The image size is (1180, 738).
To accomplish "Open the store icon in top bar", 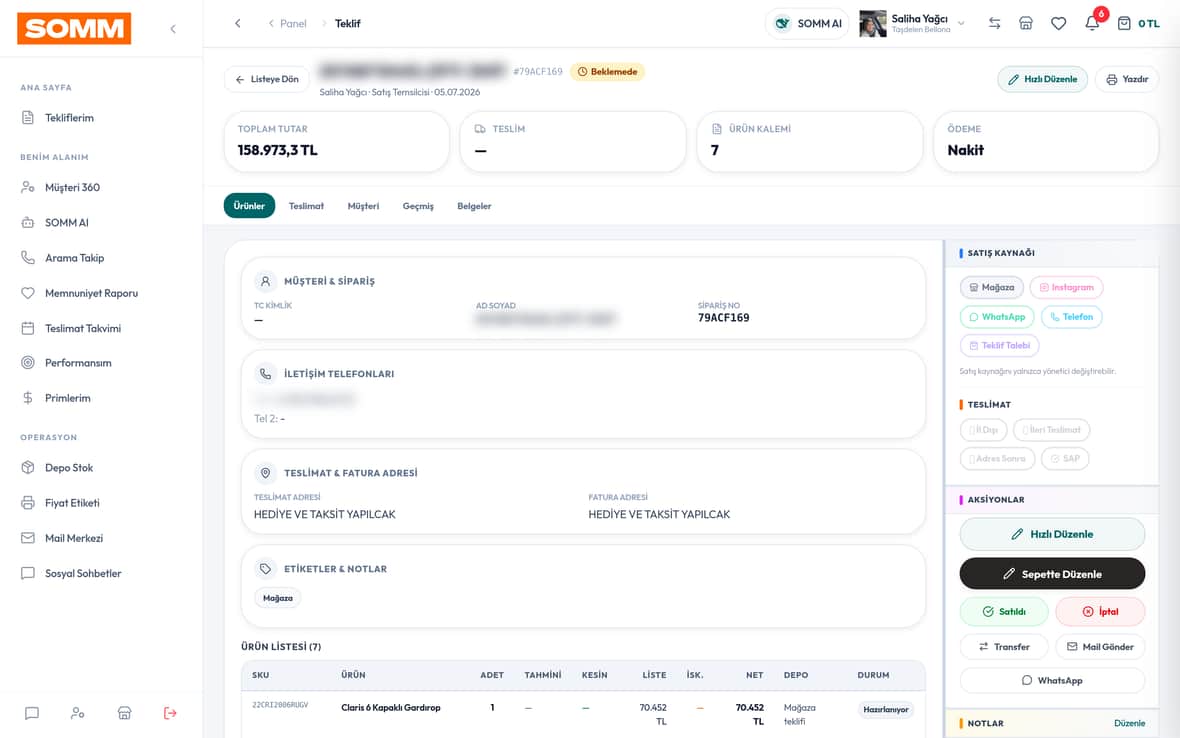I will (x=1026, y=23).
